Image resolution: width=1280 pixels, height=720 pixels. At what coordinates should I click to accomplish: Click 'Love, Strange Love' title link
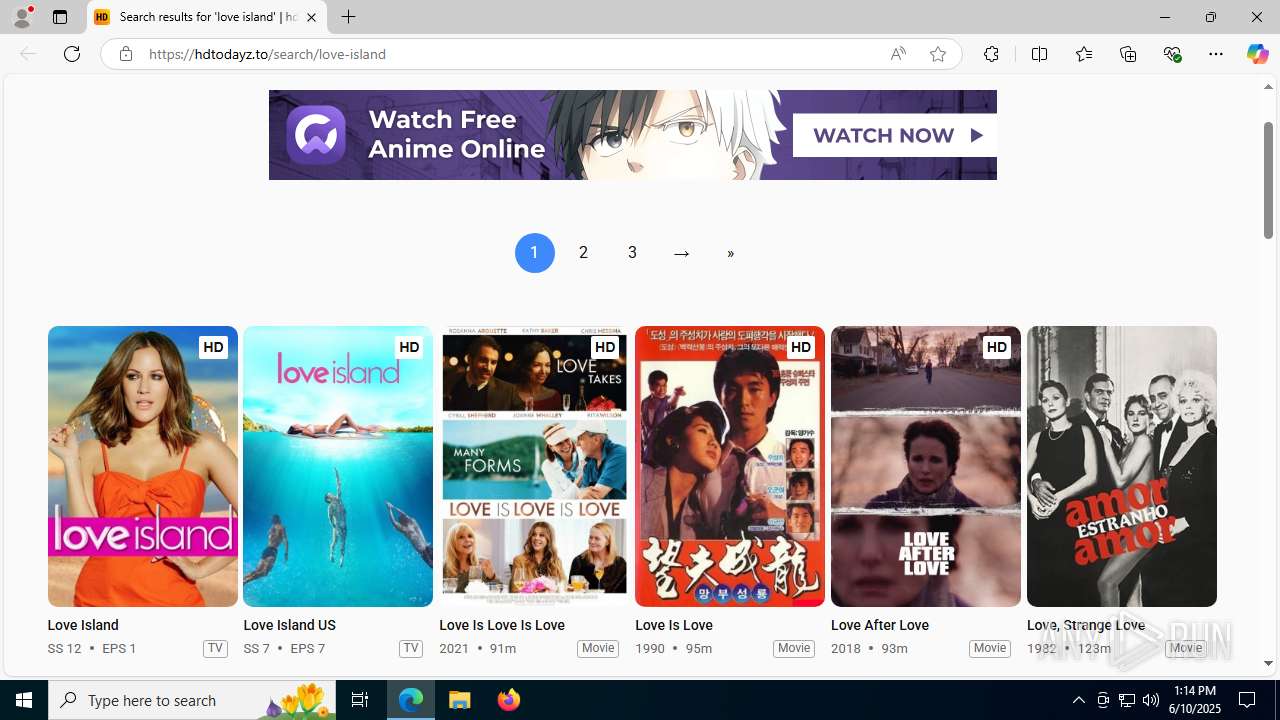1086,625
